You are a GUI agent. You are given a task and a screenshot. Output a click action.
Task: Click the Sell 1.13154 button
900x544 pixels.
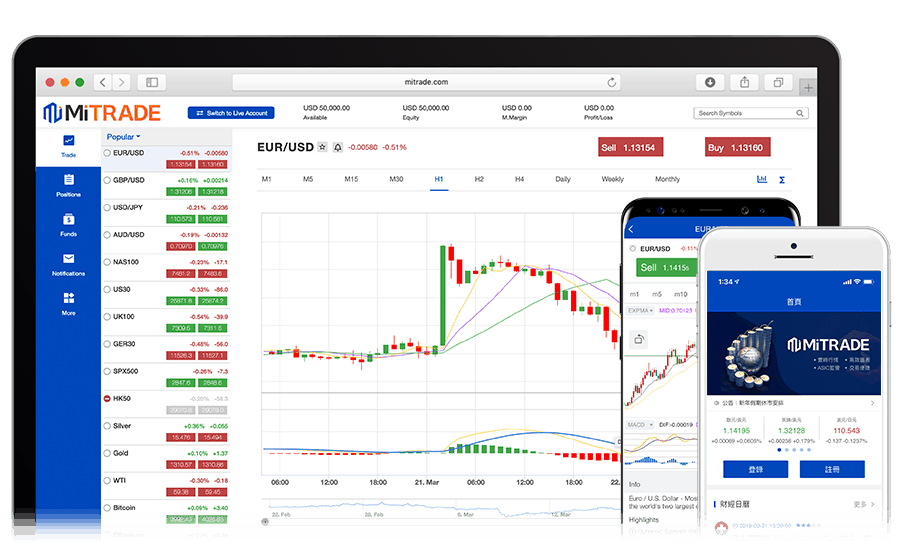click(x=631, y=147)
